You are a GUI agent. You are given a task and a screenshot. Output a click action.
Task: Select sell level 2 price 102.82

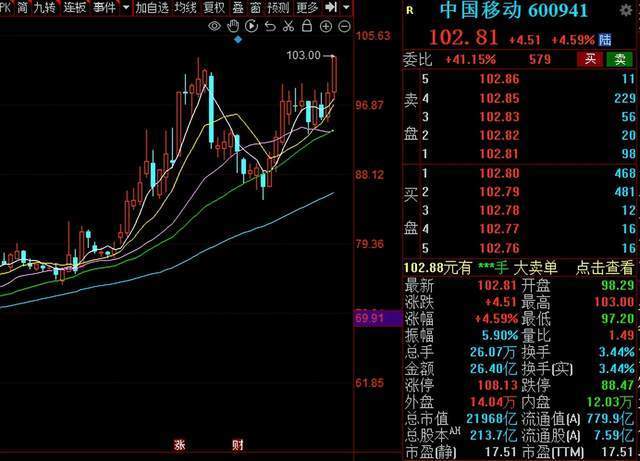(x=499, y=135)
